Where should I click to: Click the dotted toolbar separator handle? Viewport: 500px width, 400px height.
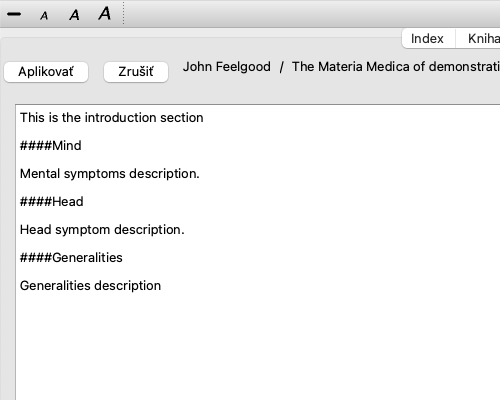123,13
